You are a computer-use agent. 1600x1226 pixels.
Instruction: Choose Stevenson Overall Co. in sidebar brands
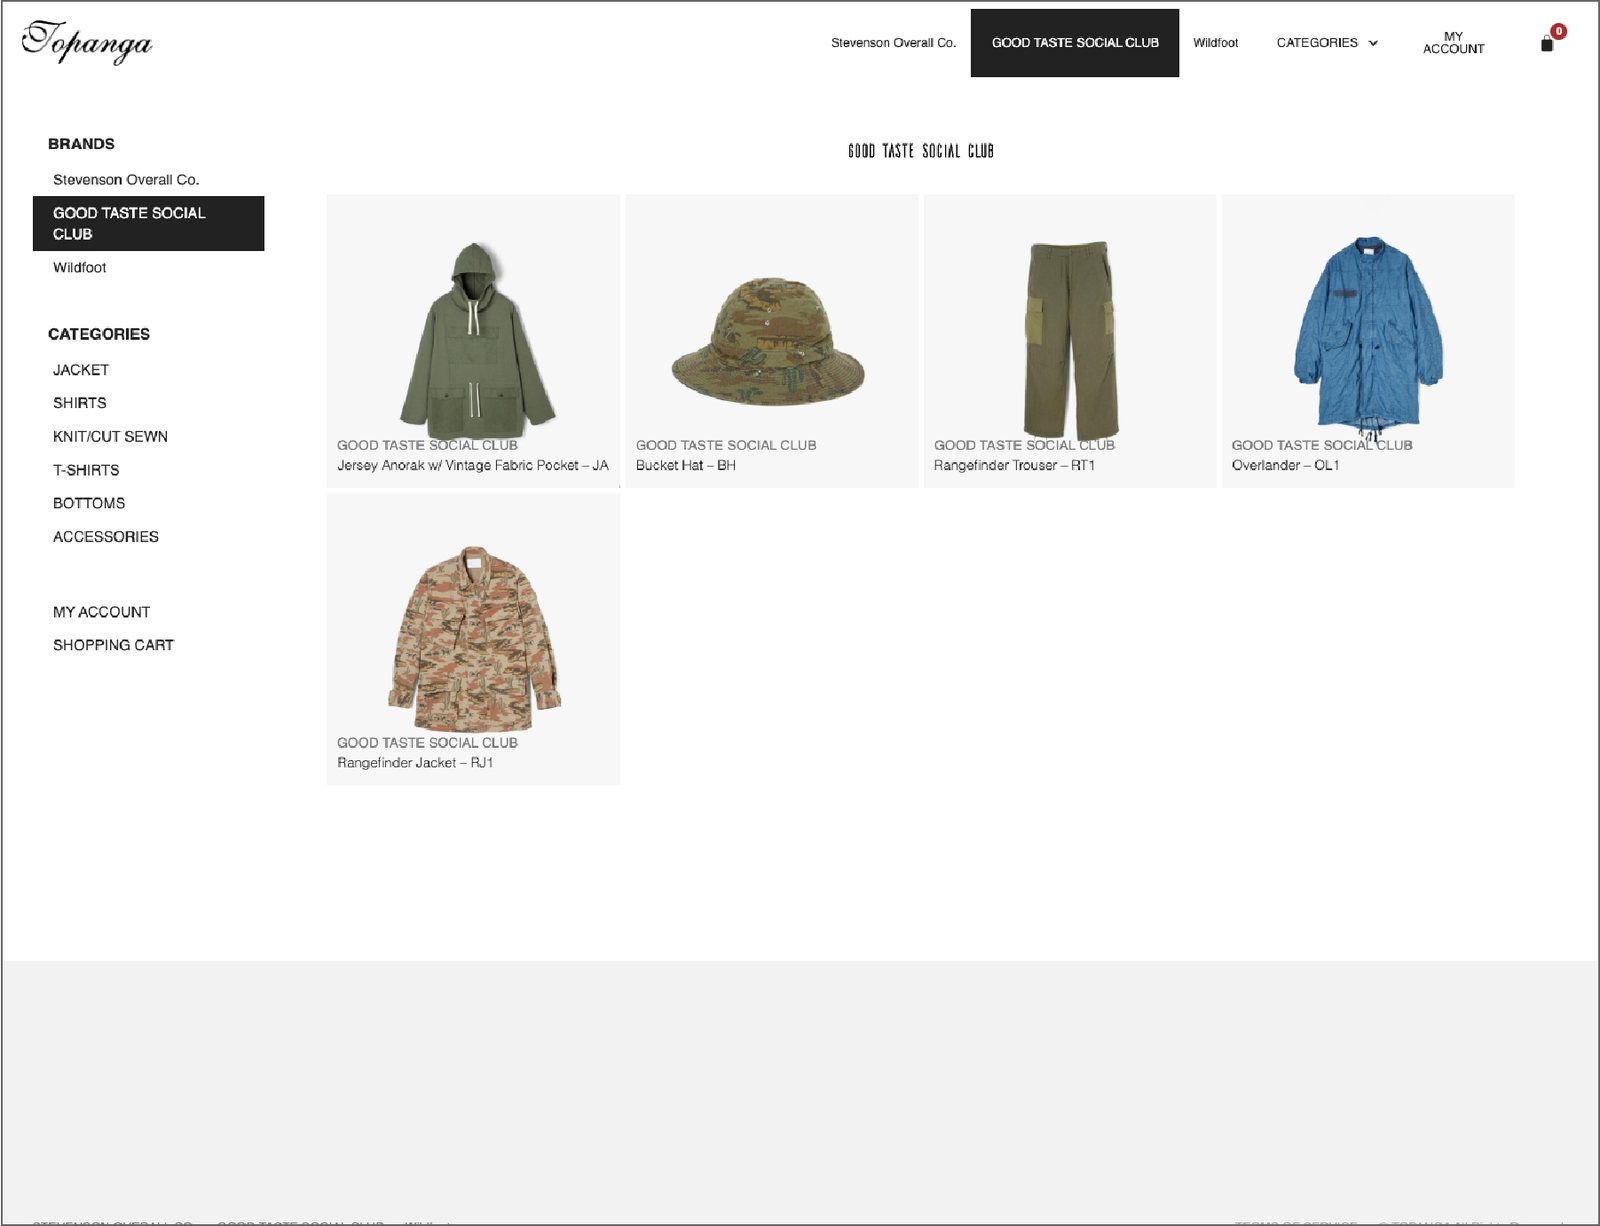[x=126, y=180]
